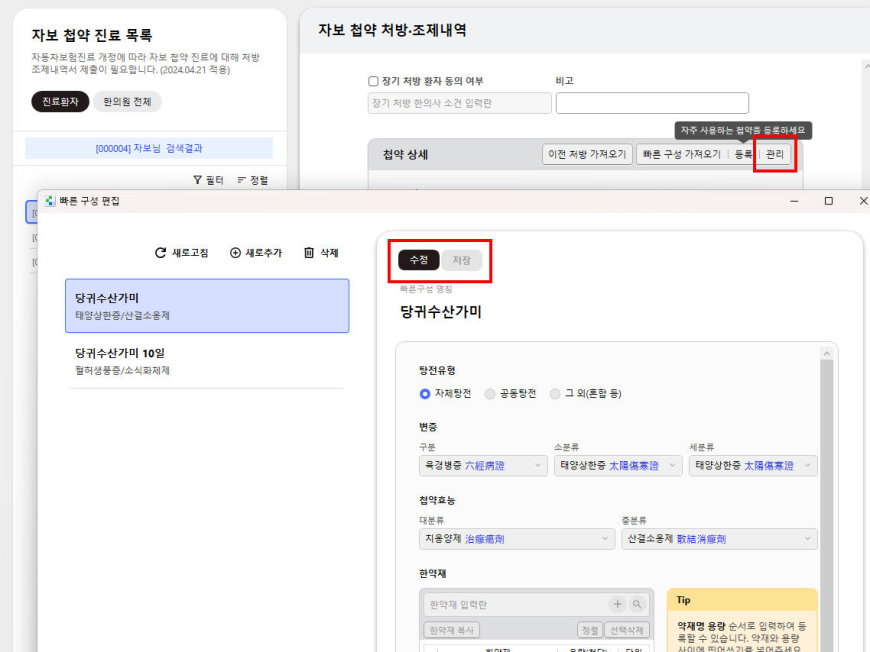Image resolution: width=870 pixels, height=652 pixels.
Task: Open the 세분류 dropdown showing 태양상한증
Action: (x=753, y=466)
